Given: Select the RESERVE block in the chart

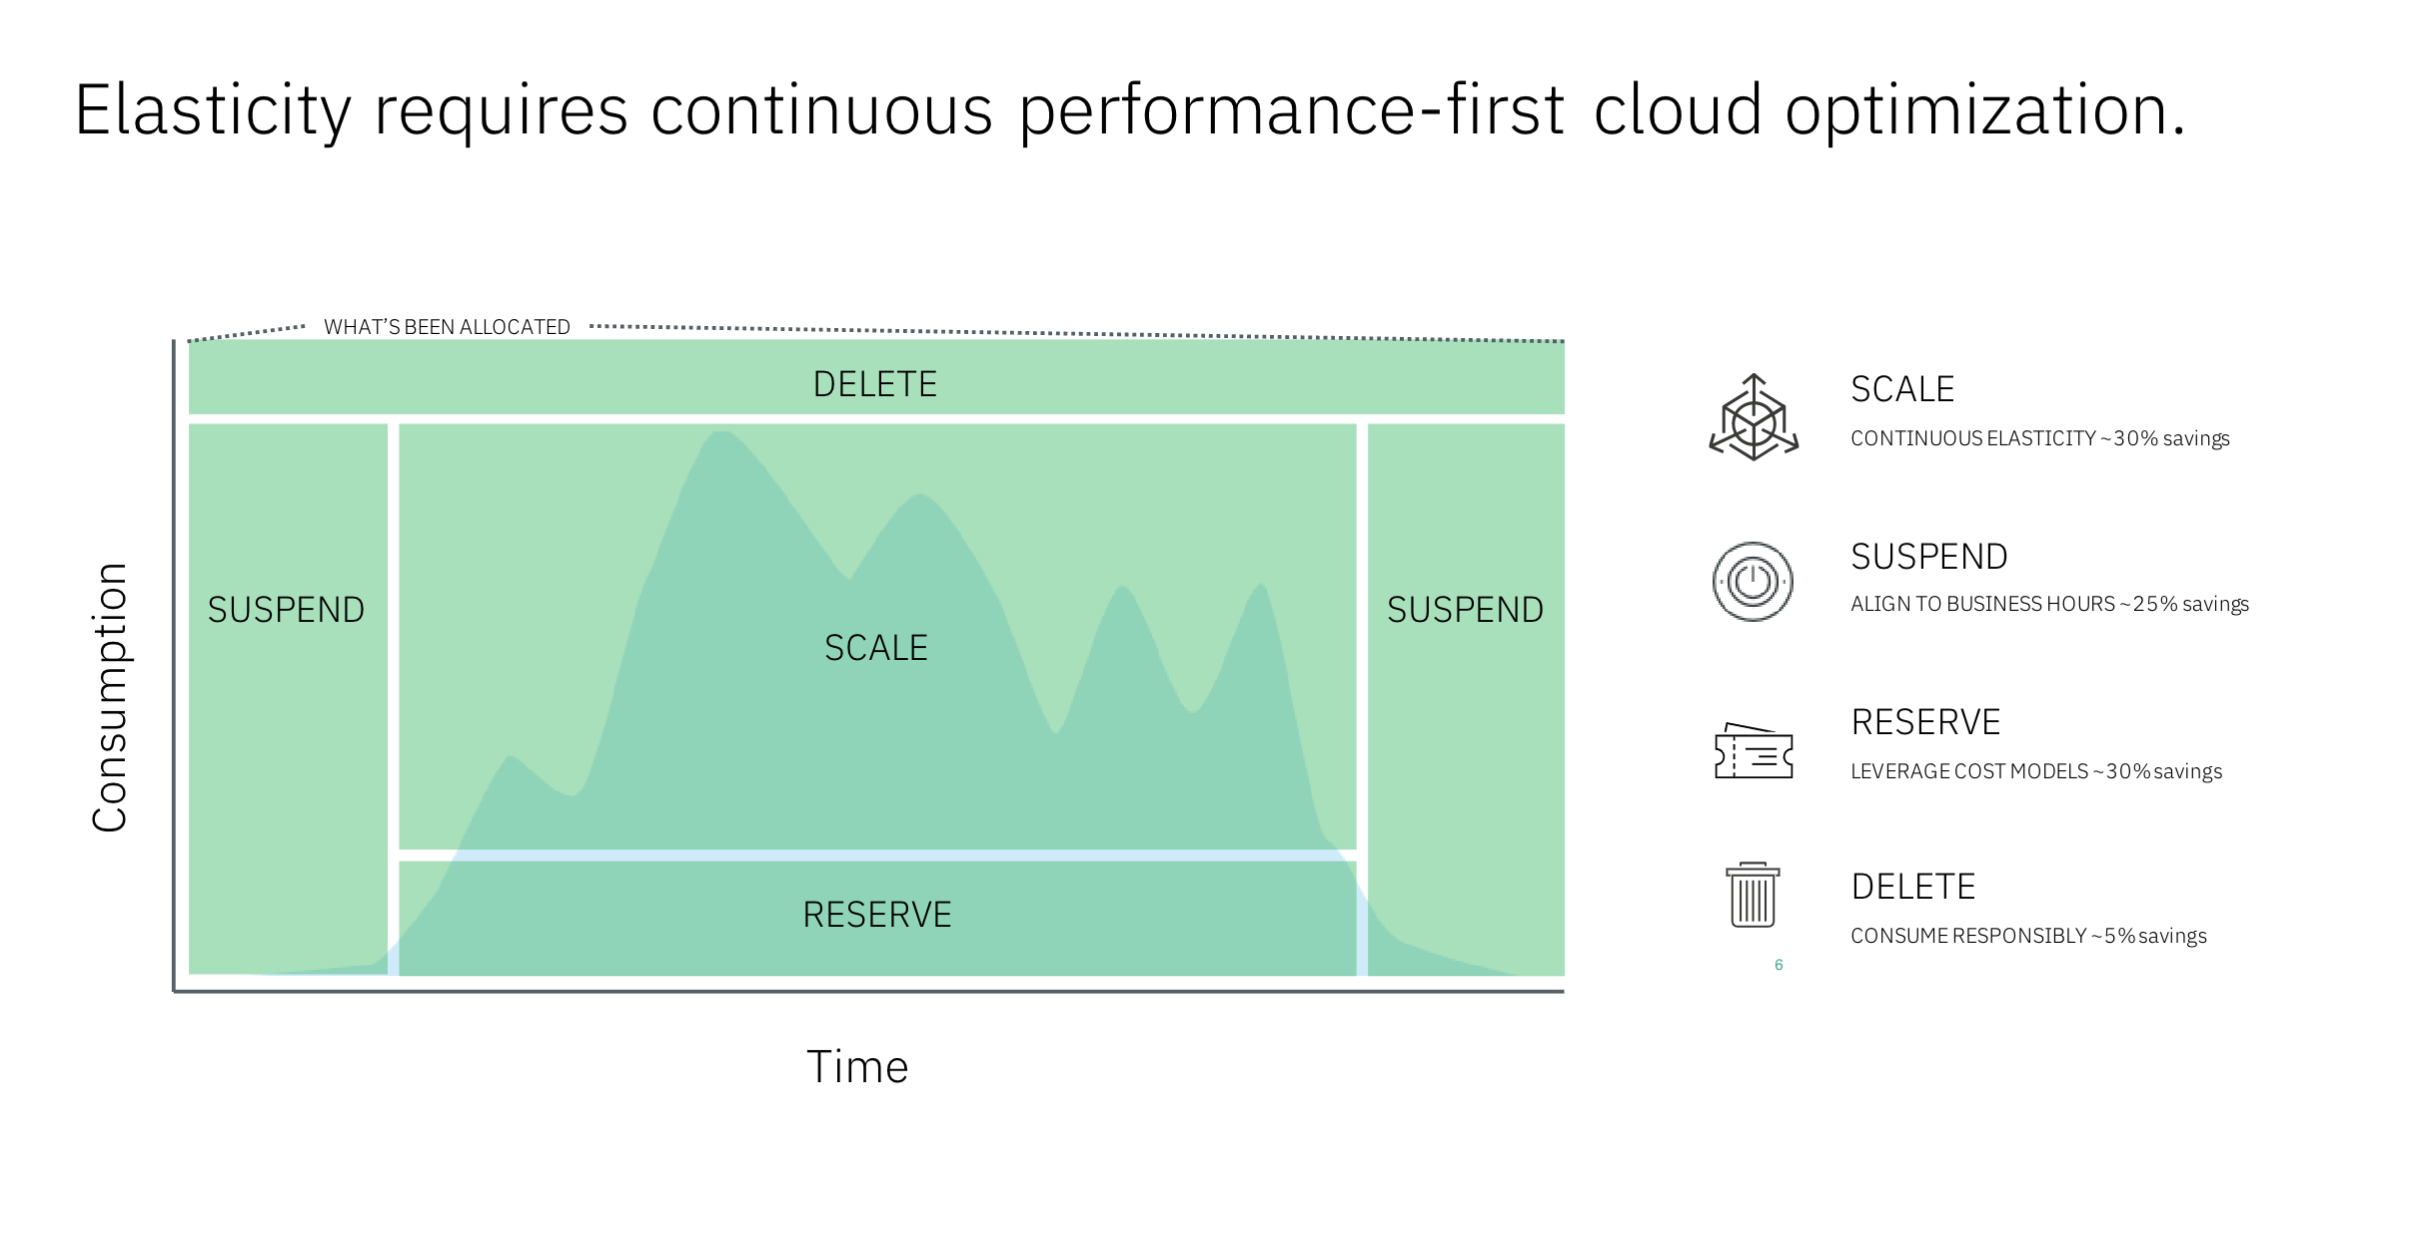Looking at the screenshot, I should (x=877, y=915).
